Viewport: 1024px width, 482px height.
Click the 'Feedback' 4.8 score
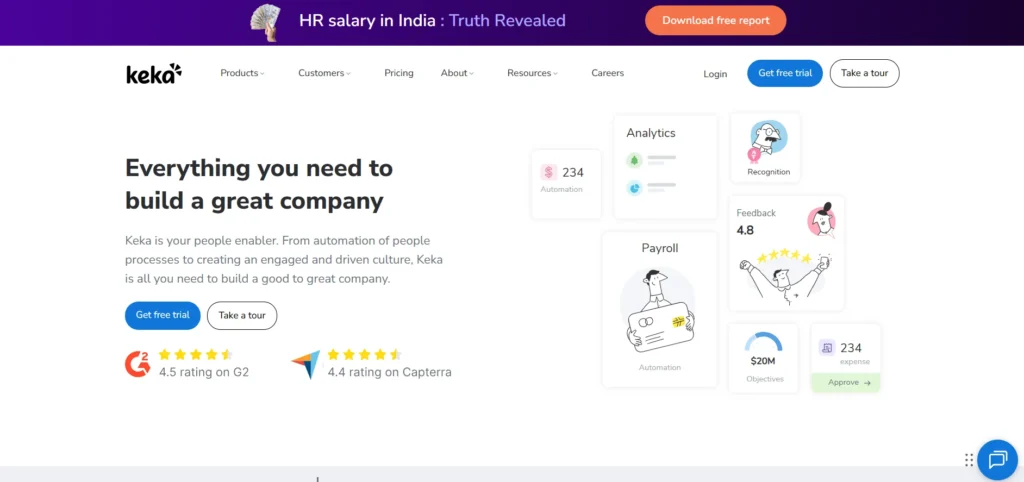[x=745, y=230]
